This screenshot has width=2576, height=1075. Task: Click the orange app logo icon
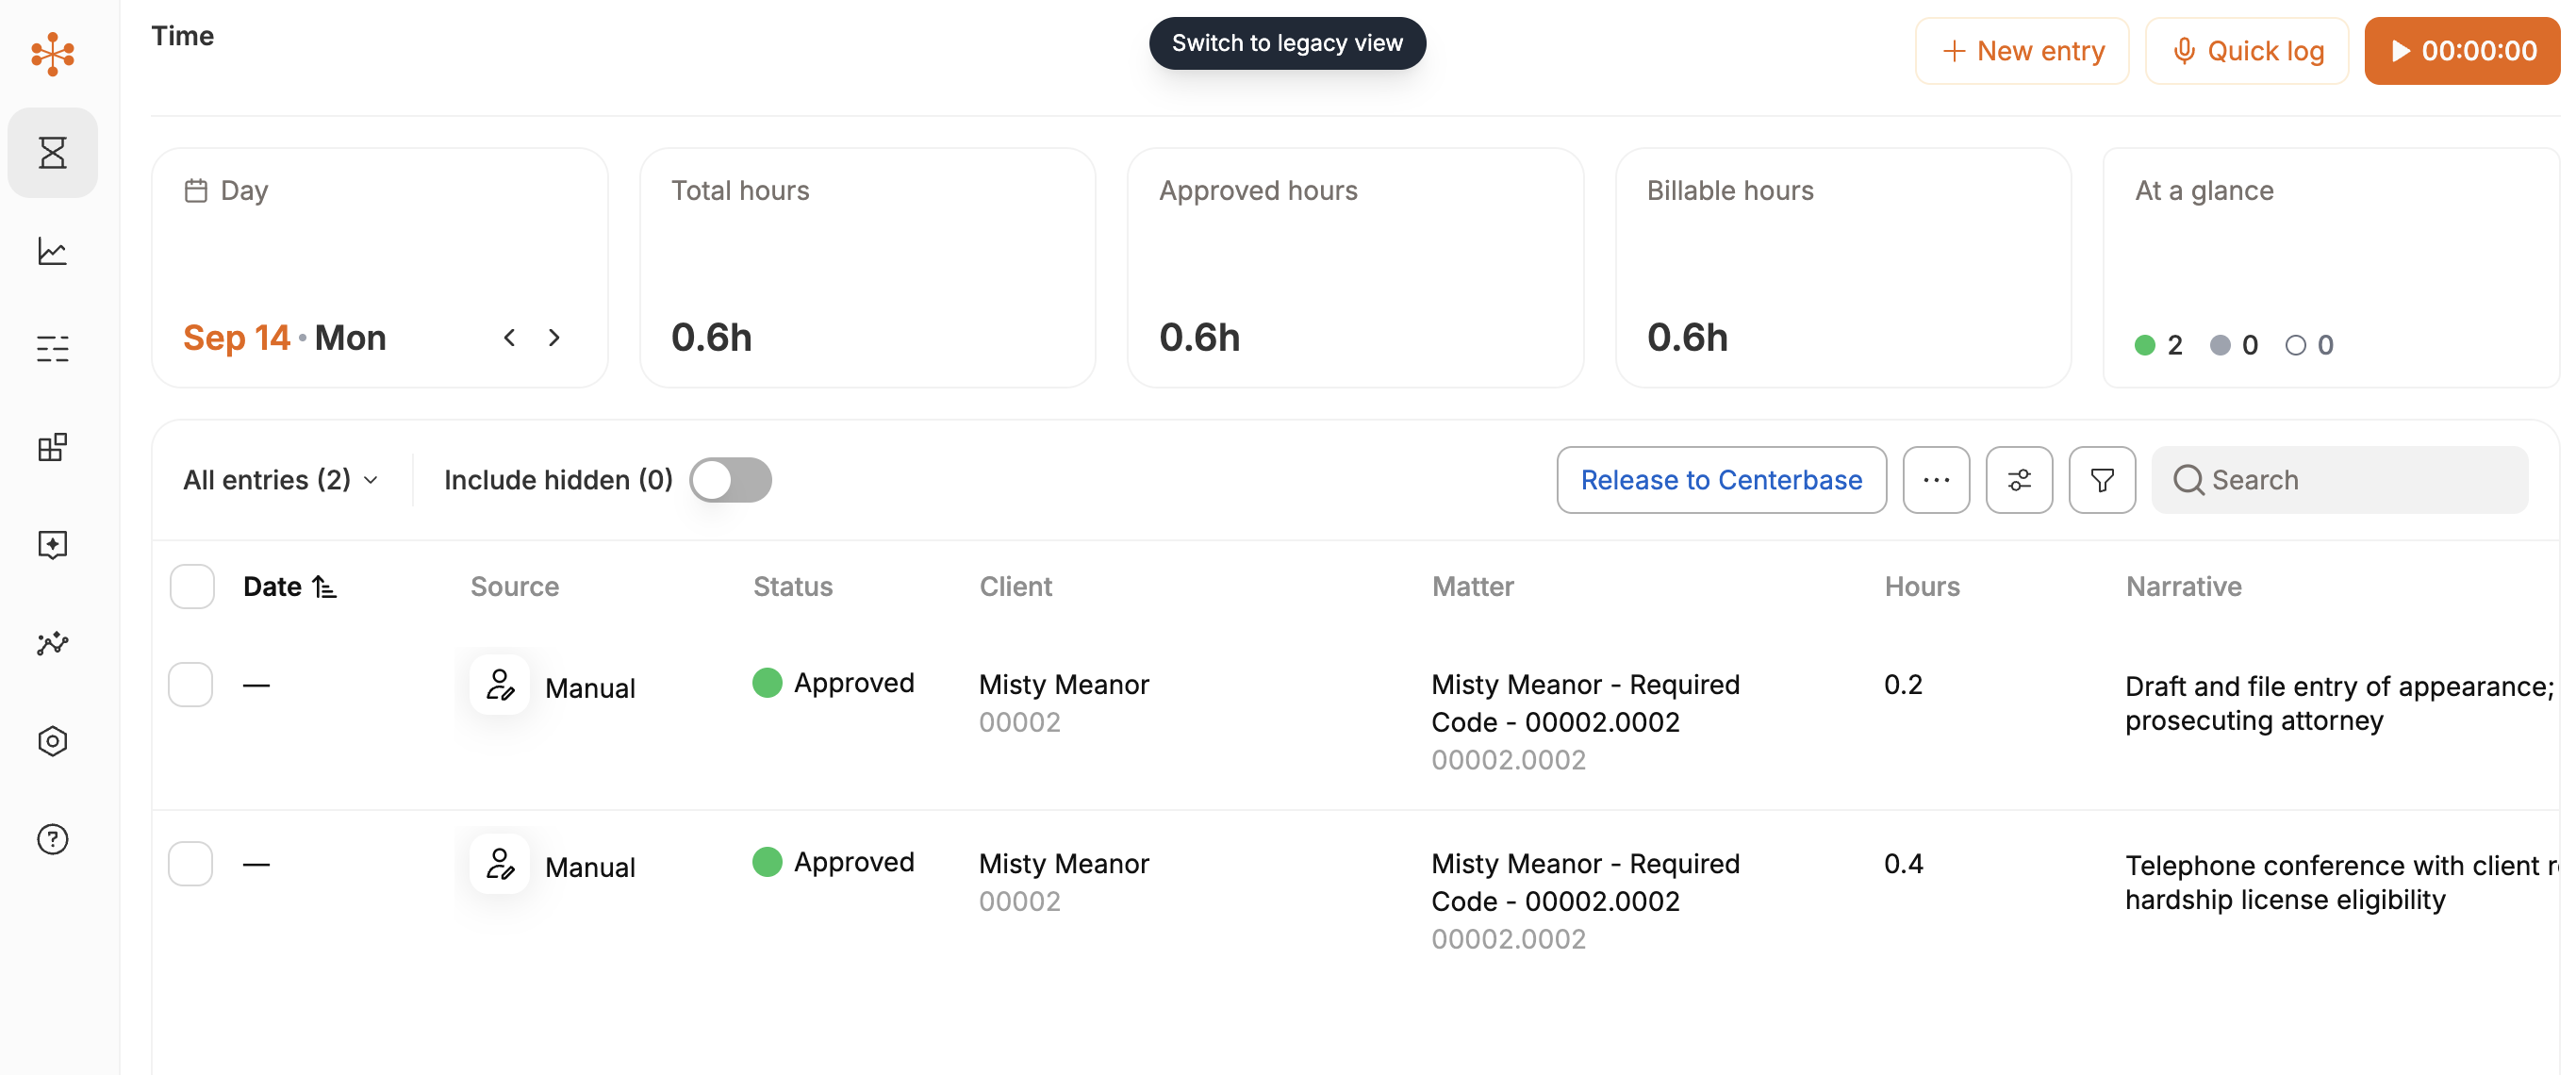pyautogui.click(x=52, y=53)
